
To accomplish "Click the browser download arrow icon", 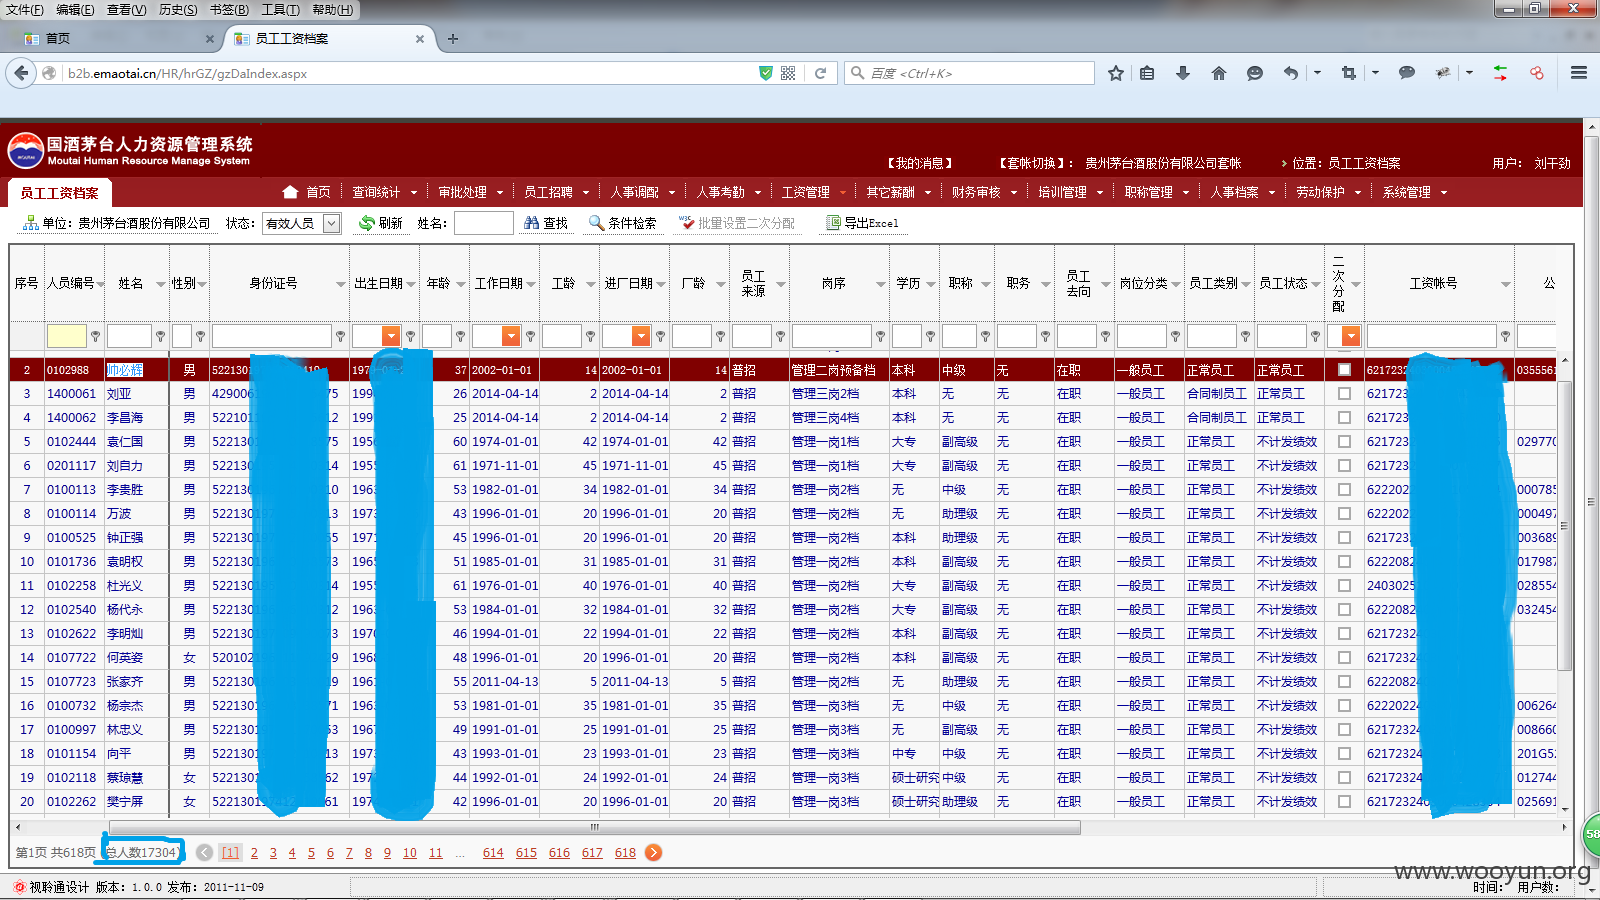I will point(1183,73).
